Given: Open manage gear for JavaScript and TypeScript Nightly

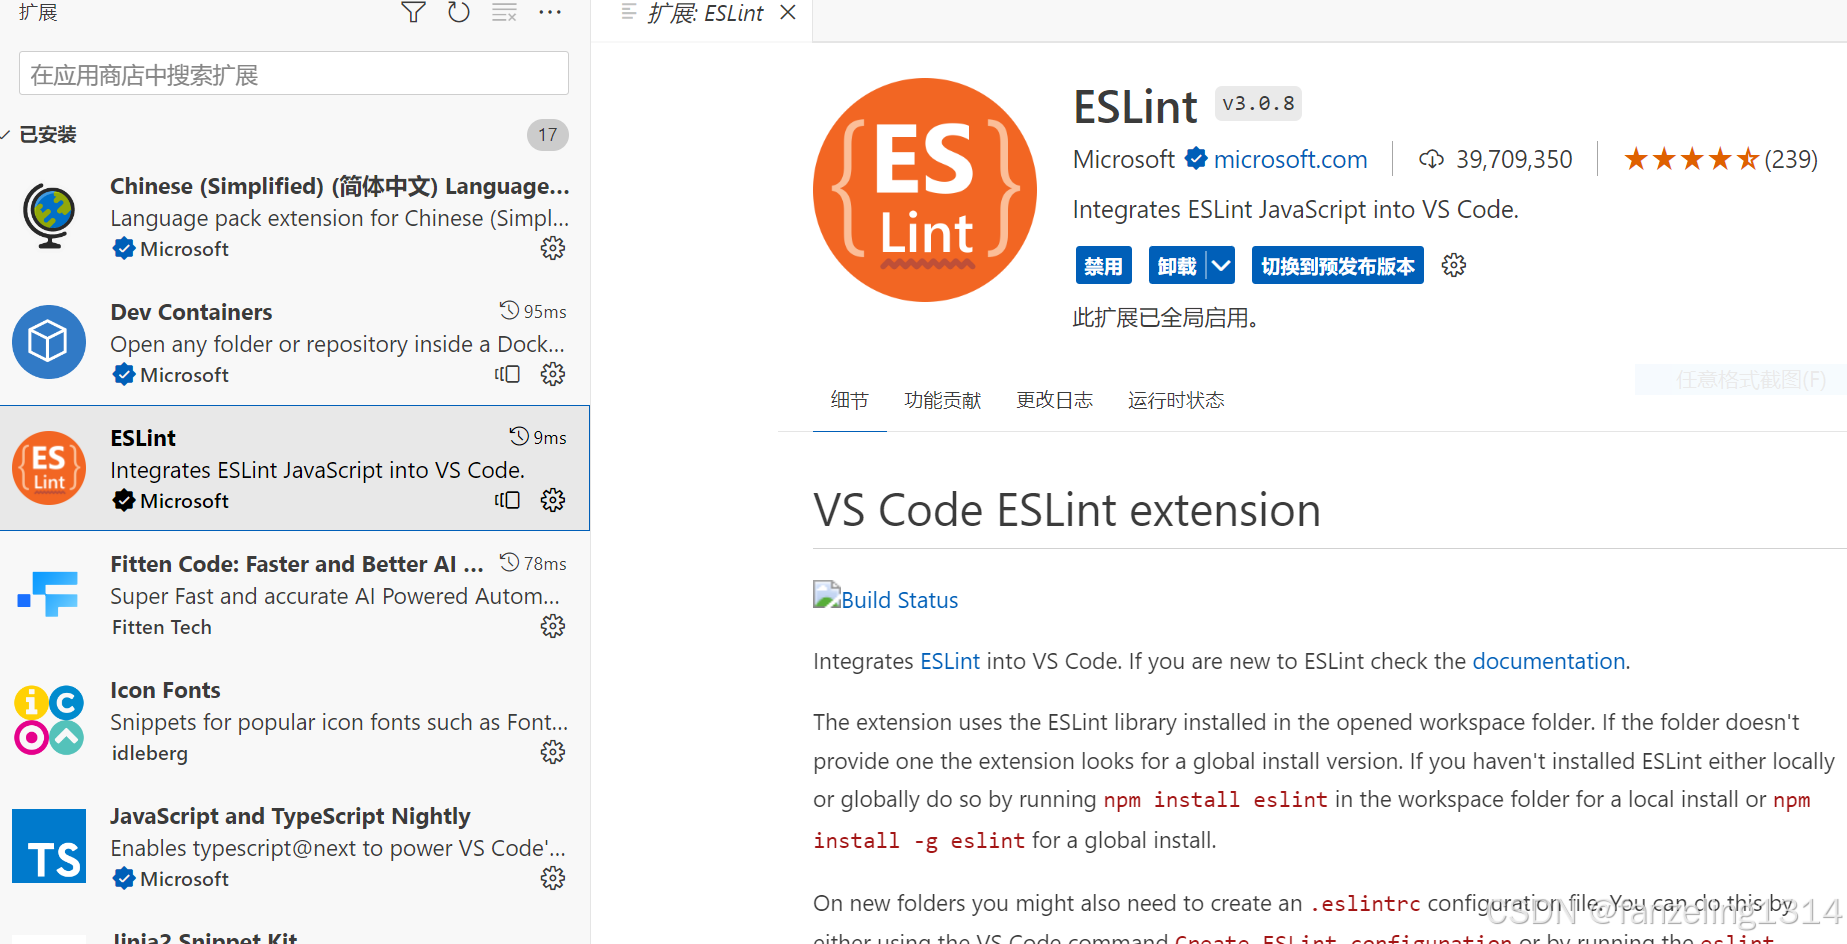Looking at the screenshot, I should point(553,878).
